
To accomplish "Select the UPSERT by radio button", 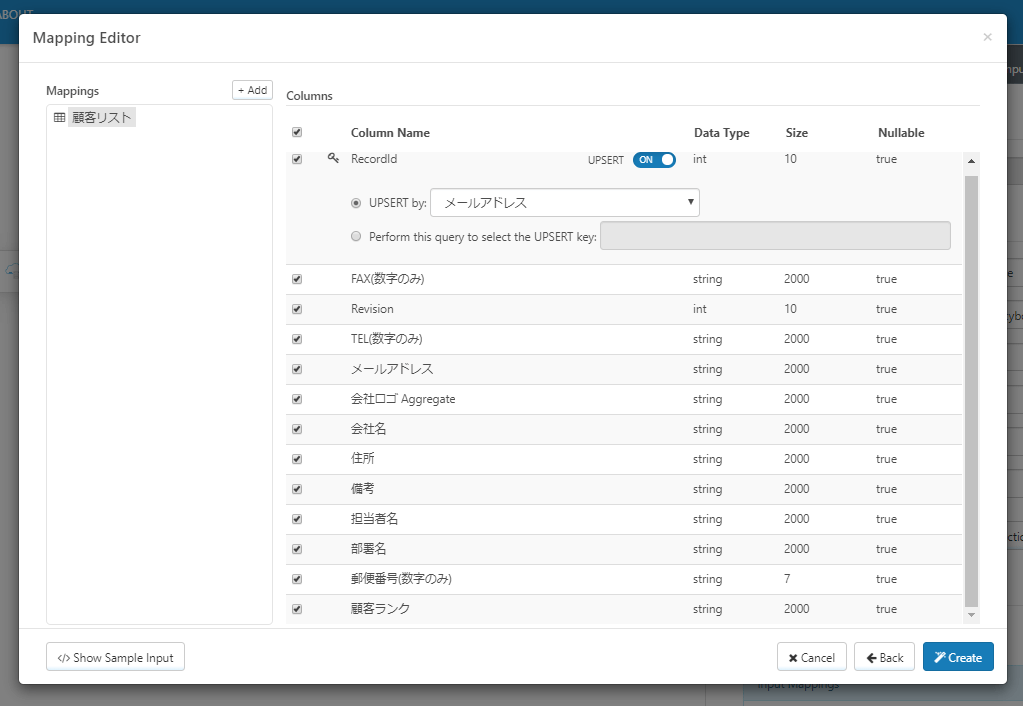I will (x=356, y=203).
